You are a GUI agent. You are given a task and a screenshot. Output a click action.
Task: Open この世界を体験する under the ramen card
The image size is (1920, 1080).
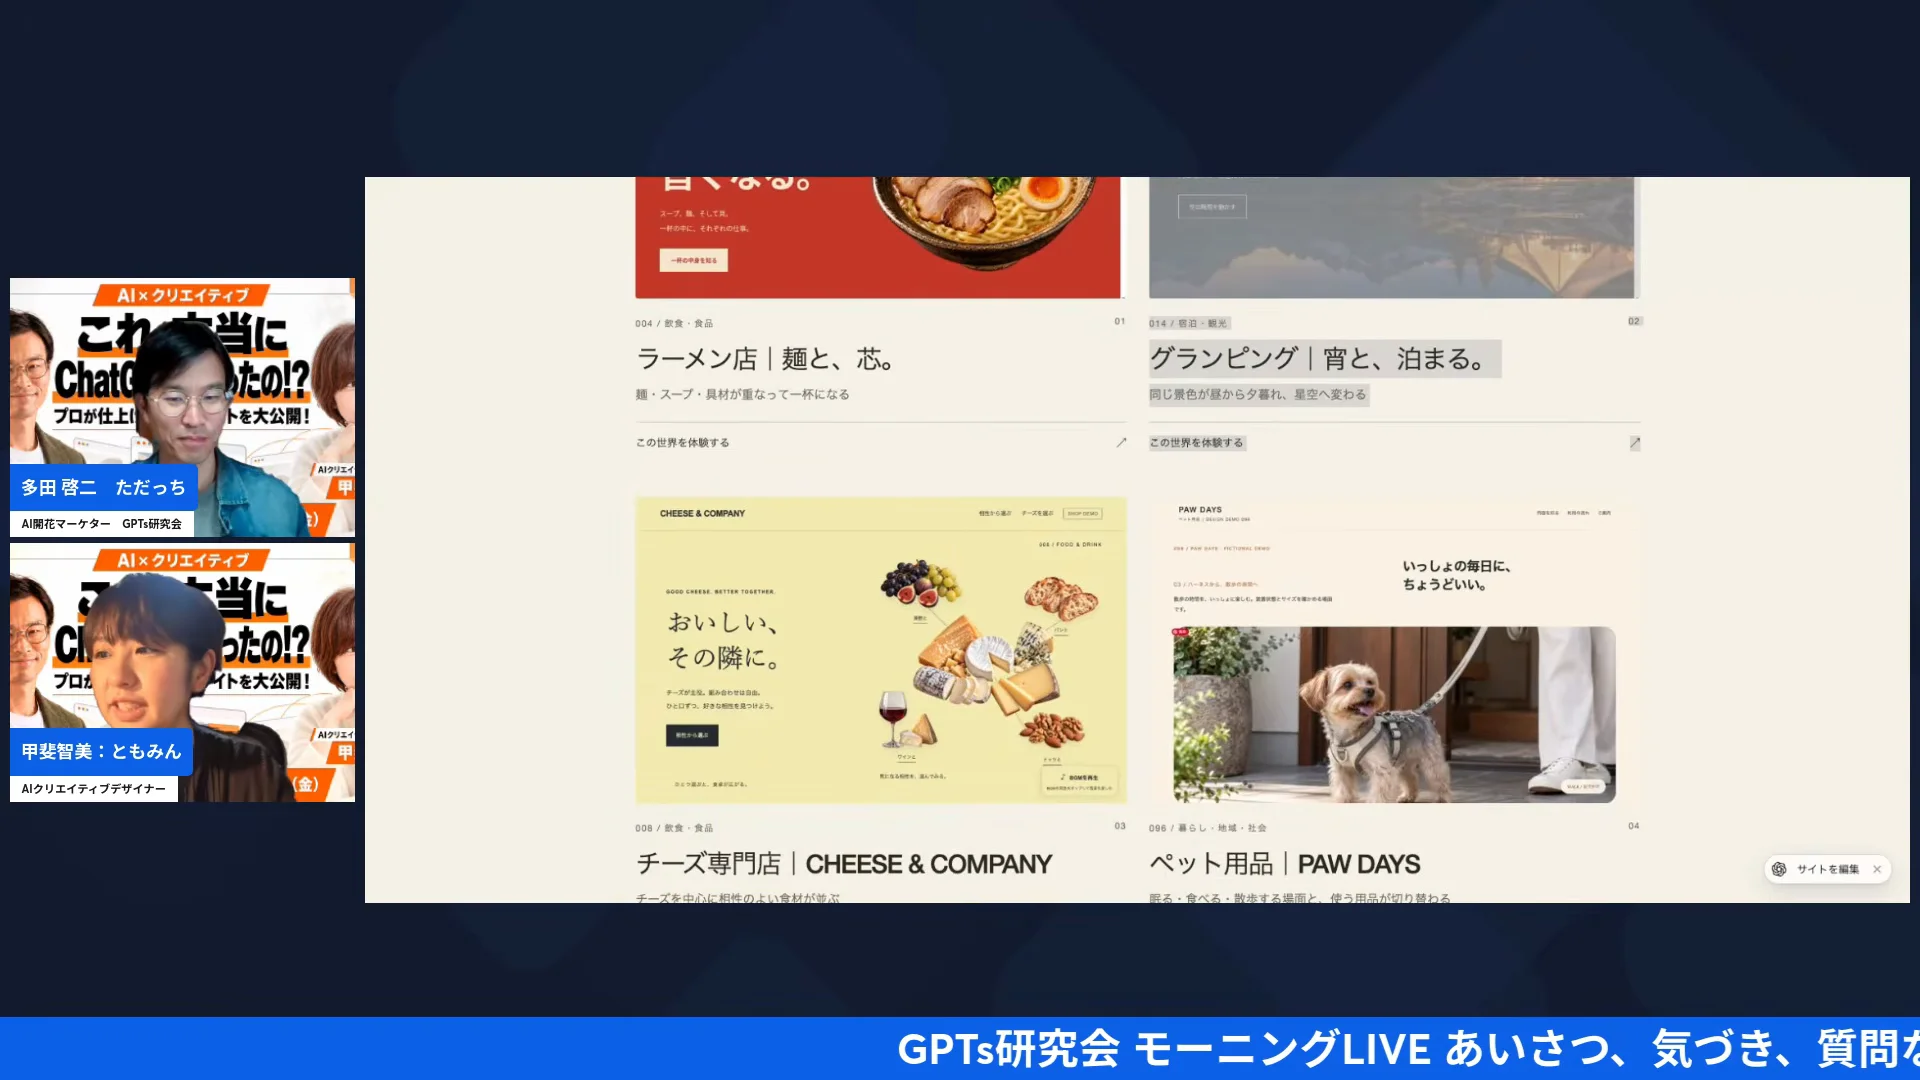(683, 442)
